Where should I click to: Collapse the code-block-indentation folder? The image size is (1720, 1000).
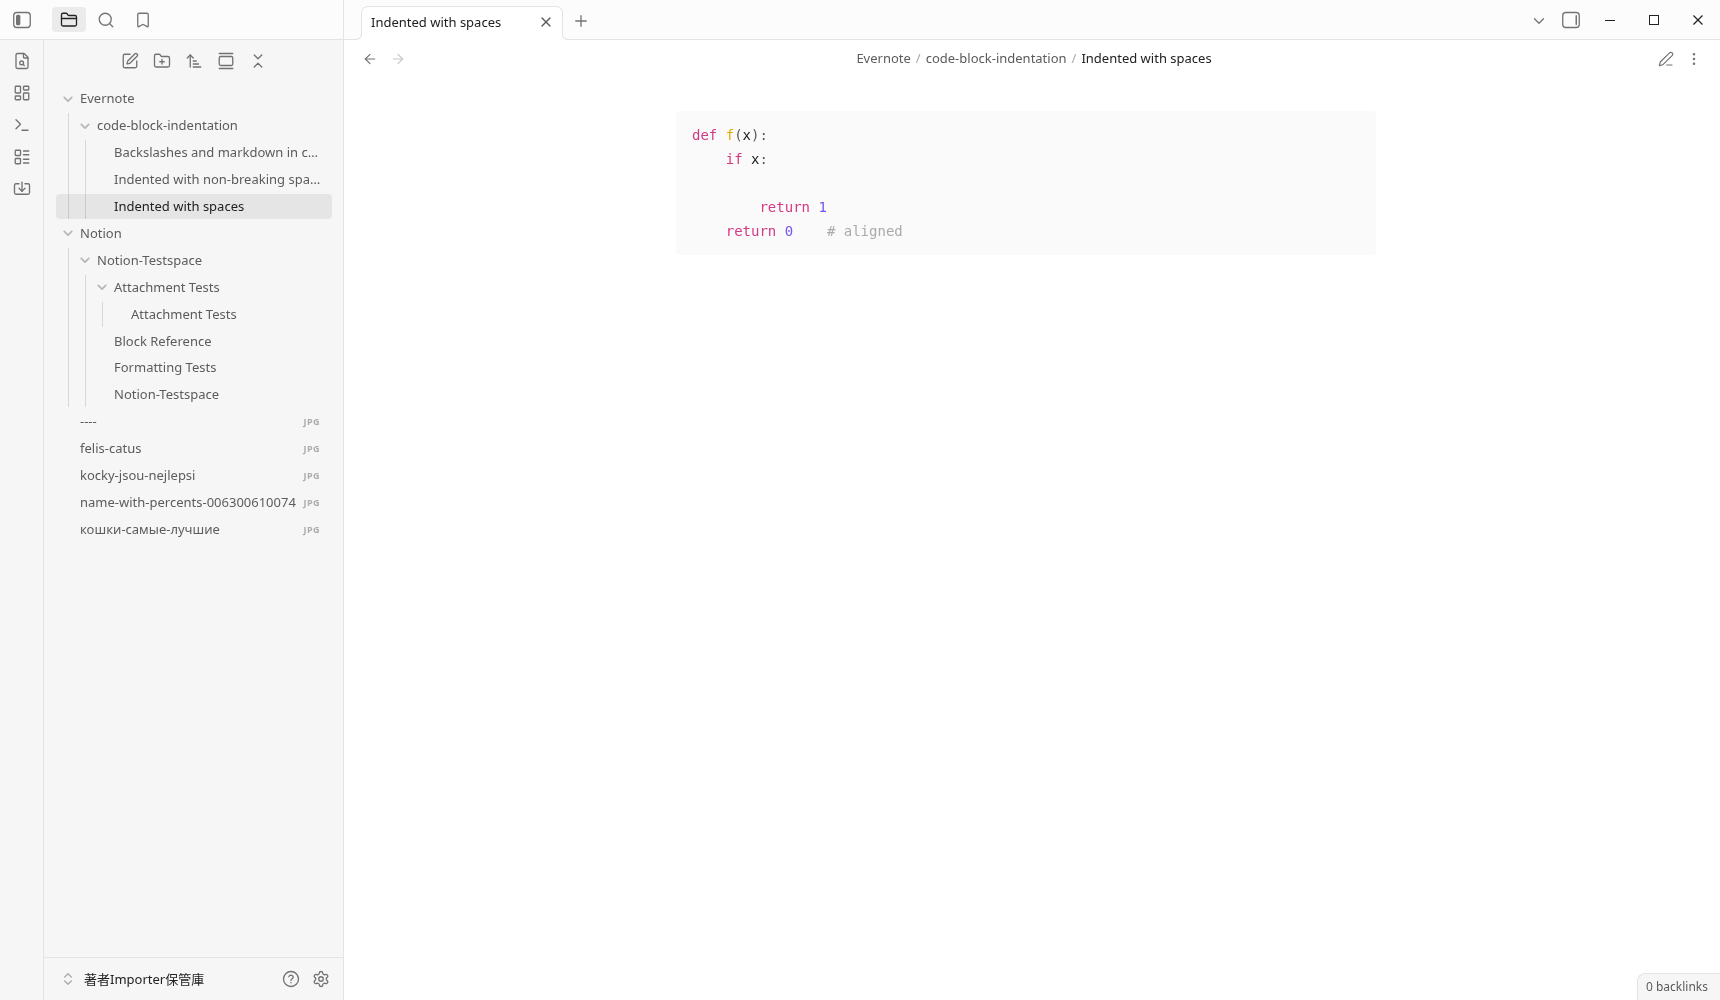click(85, 126)
